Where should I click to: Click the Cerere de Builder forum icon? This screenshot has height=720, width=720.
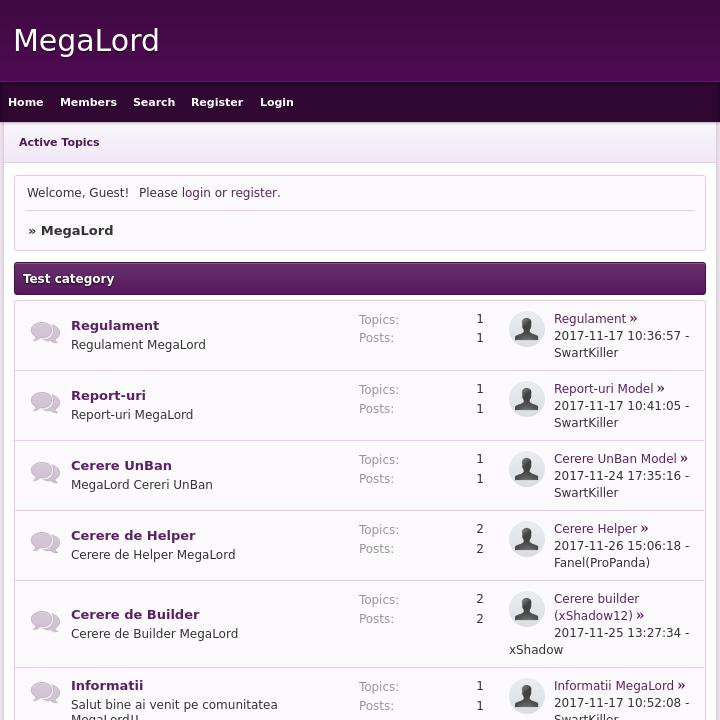tap(45, 621)
